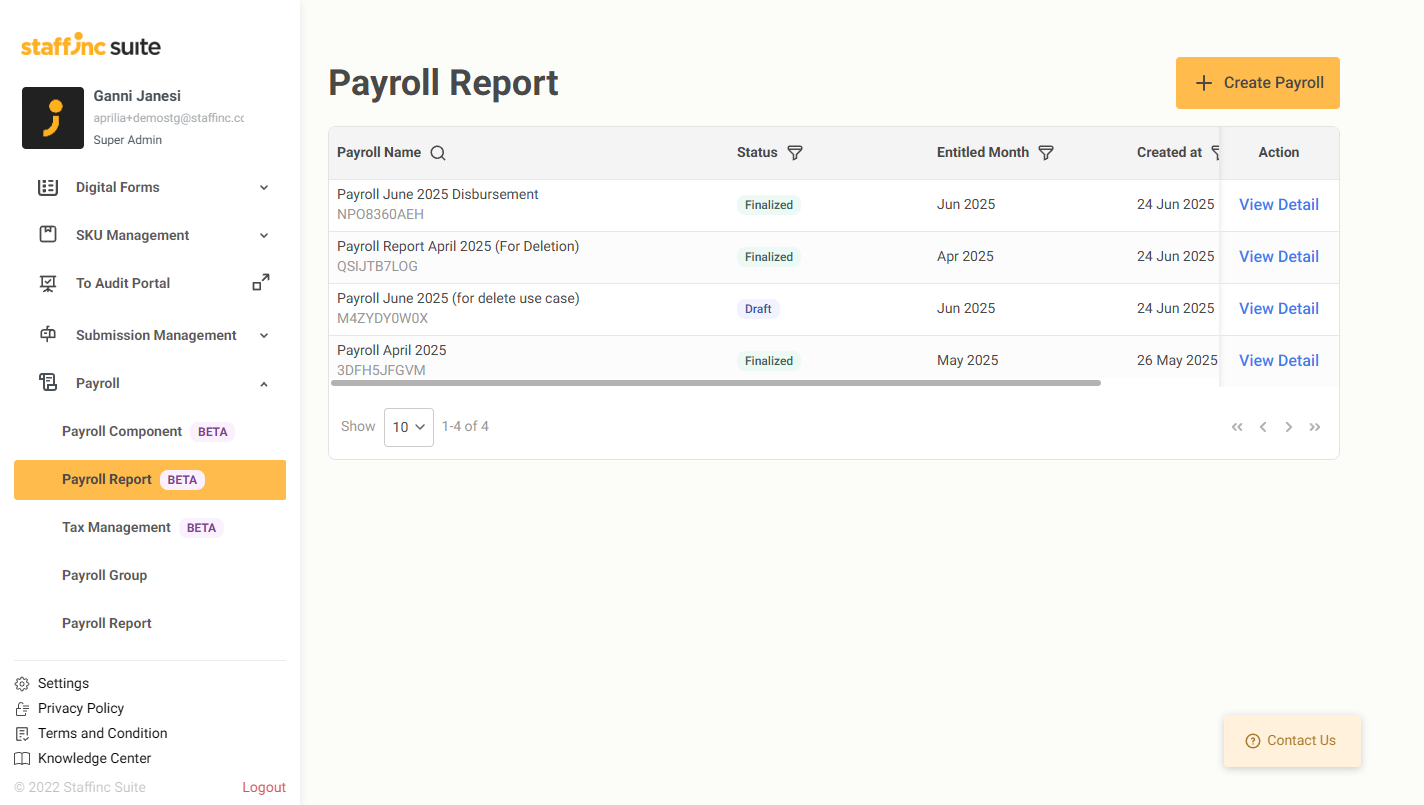Click the table's horizontal scrollbar
The width and height of the screenshot is (1424, 805).
[x=716, y=383]
